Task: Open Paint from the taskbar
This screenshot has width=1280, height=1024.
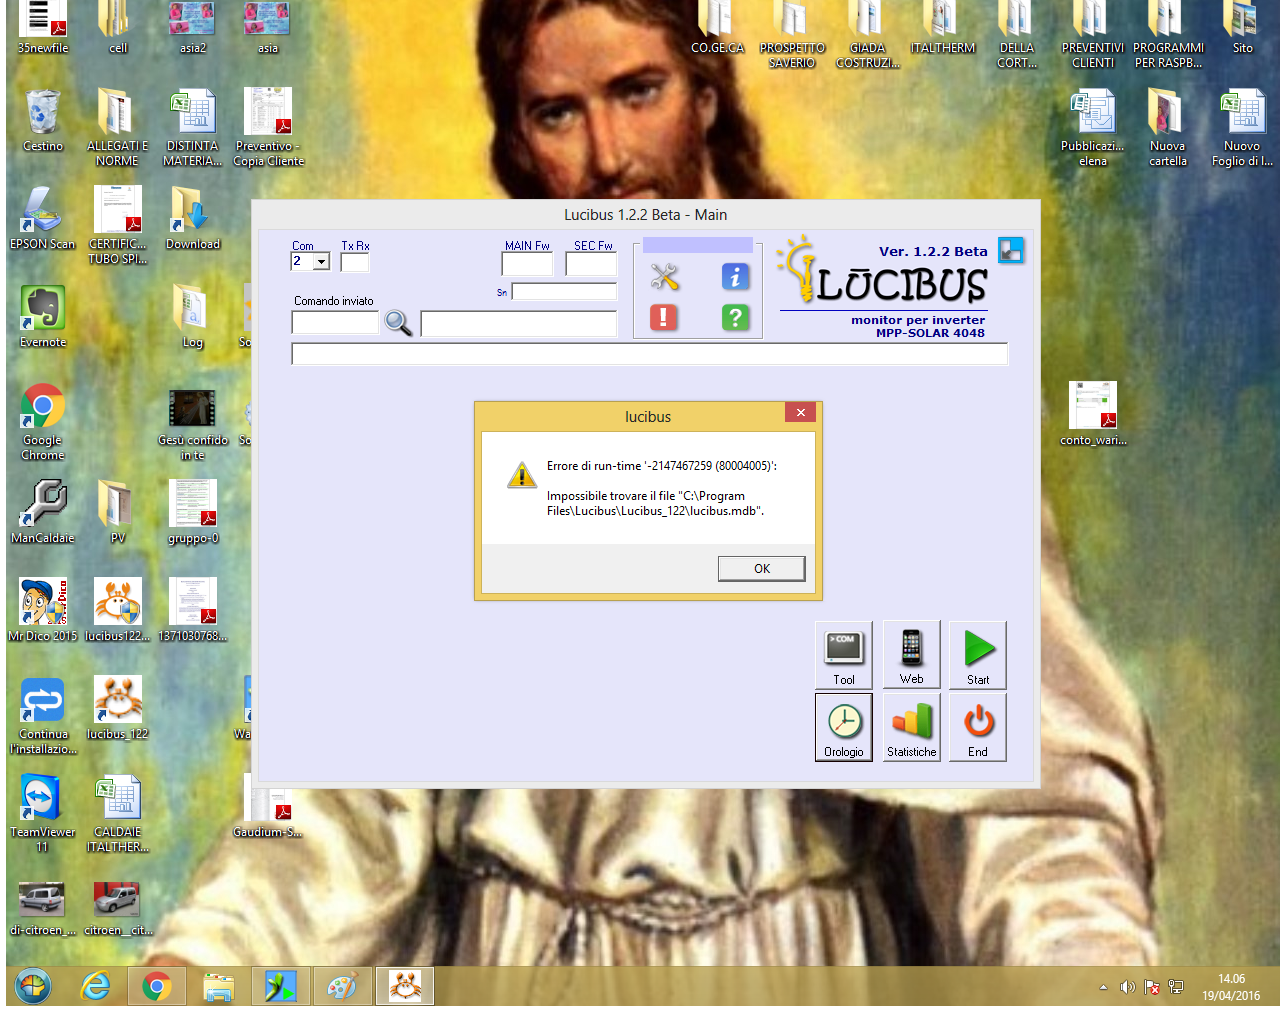Action: click(342, 987)
